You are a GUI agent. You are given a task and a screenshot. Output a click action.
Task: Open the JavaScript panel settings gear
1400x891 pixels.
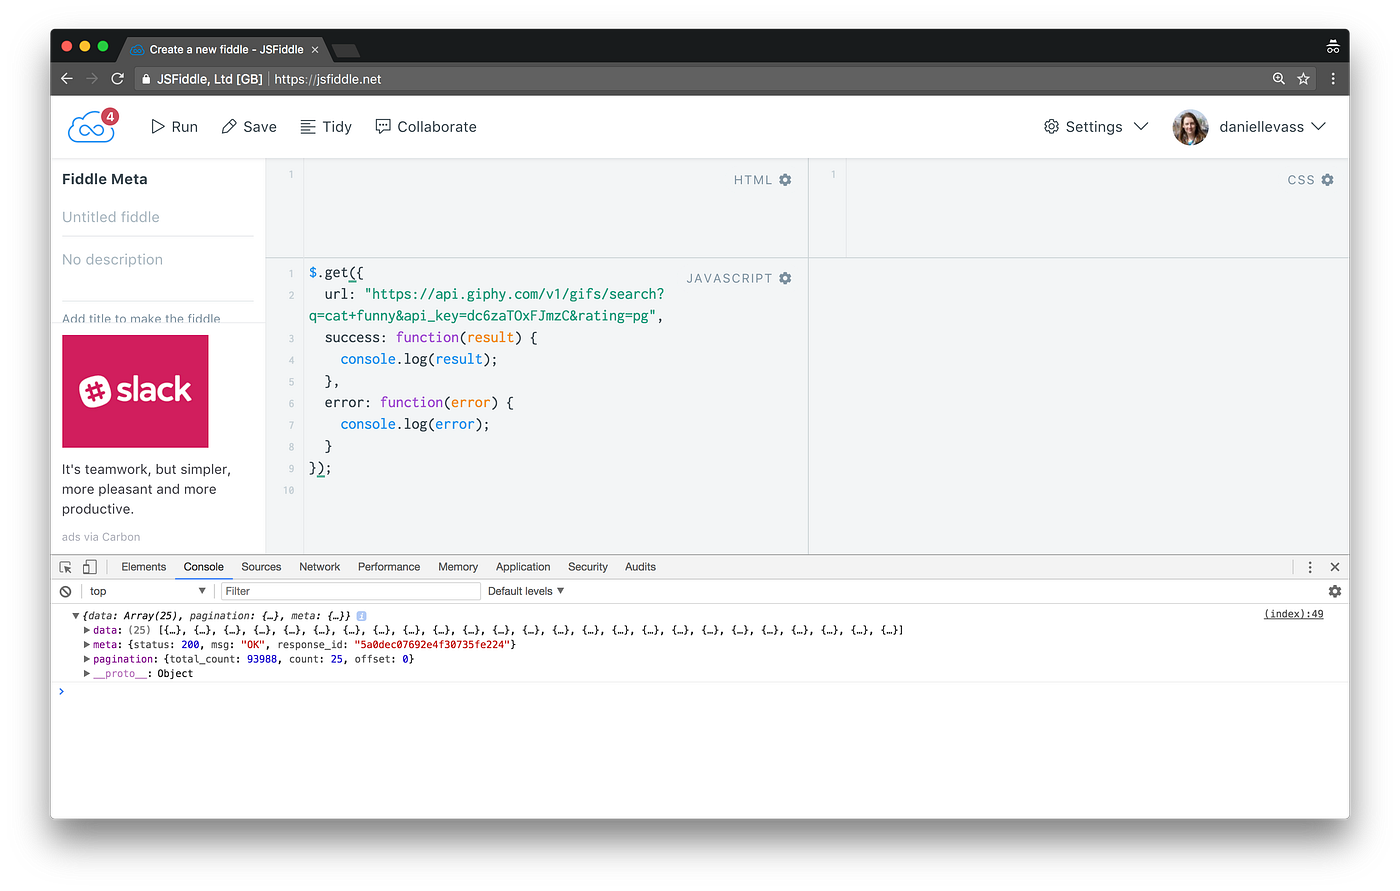pyautogui.click(x=785, y=278)
